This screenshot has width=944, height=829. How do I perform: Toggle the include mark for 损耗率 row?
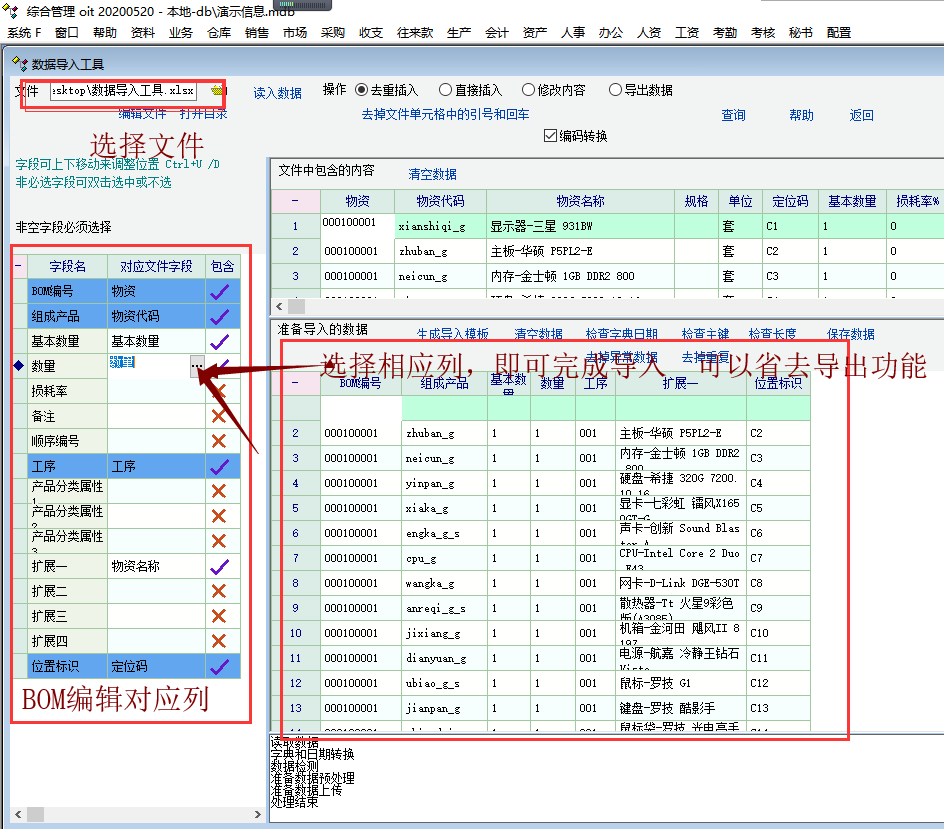click(220, 391)
